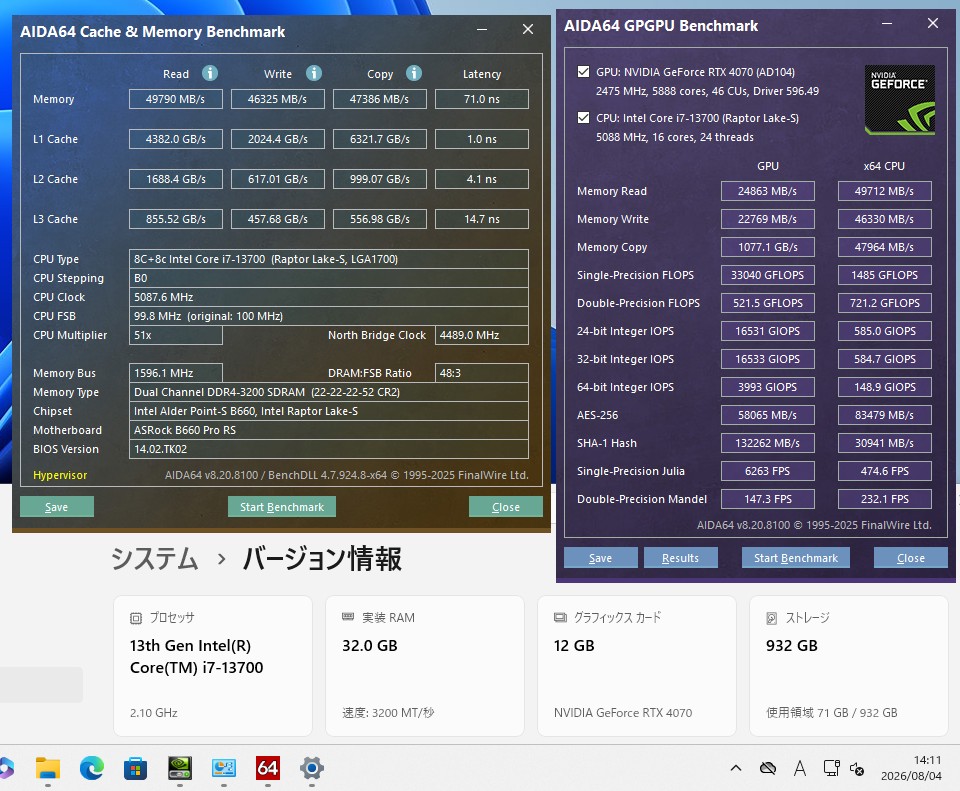The height and width of the screenshot is (791, 960).
Task: Click the NVIDIA GeForce logo image
Action: (899, 100)
